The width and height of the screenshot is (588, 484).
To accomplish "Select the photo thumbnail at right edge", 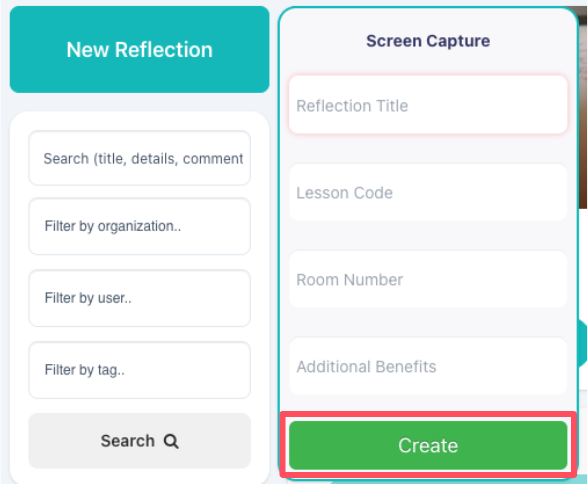I will [x=583, y=107].
